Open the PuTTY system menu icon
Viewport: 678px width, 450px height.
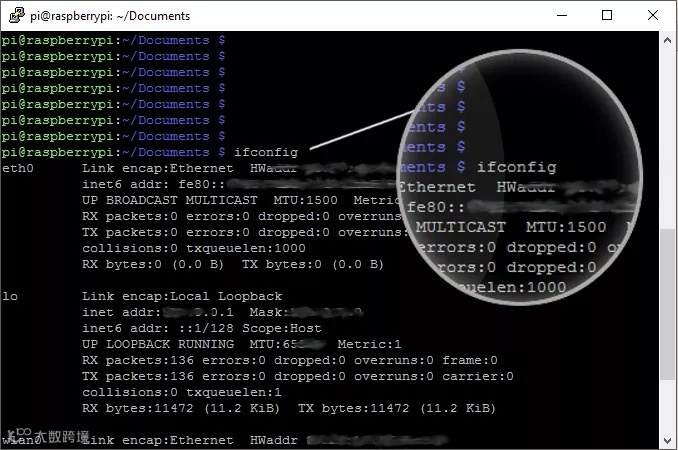(x=16, y=16)
